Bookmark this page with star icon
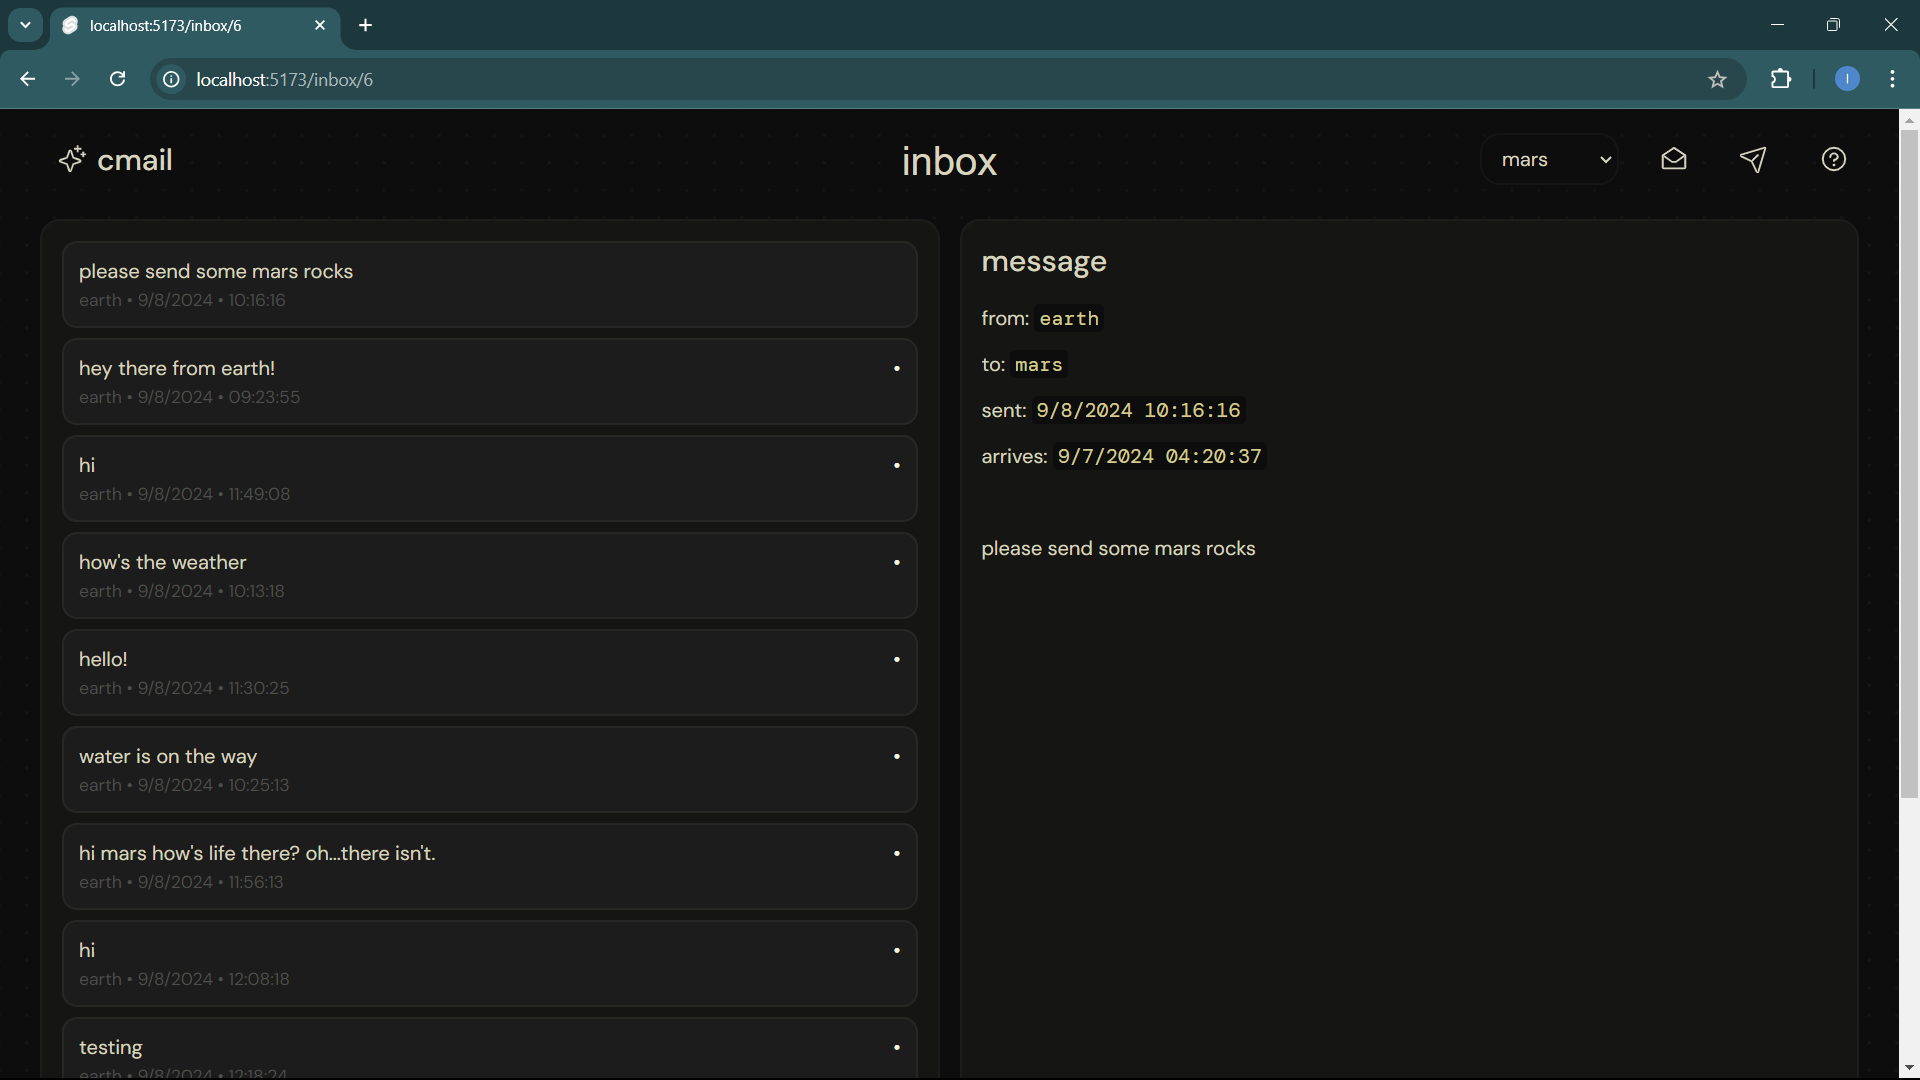Viewport: 1920px width, 1080px height. click(x=1717, y=80)
